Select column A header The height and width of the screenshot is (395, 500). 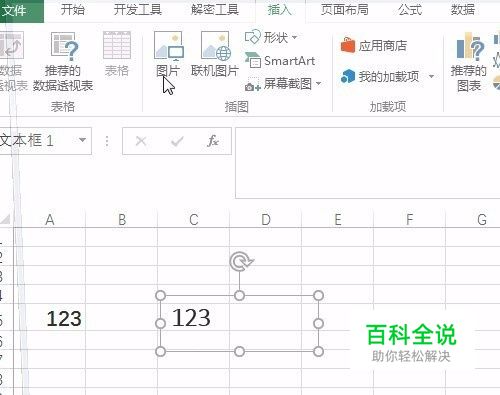click(x=50, y=220)
